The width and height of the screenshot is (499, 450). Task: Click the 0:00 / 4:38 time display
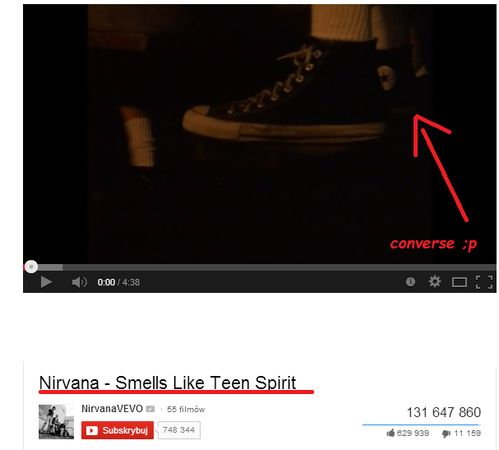(x=118, y=282)
